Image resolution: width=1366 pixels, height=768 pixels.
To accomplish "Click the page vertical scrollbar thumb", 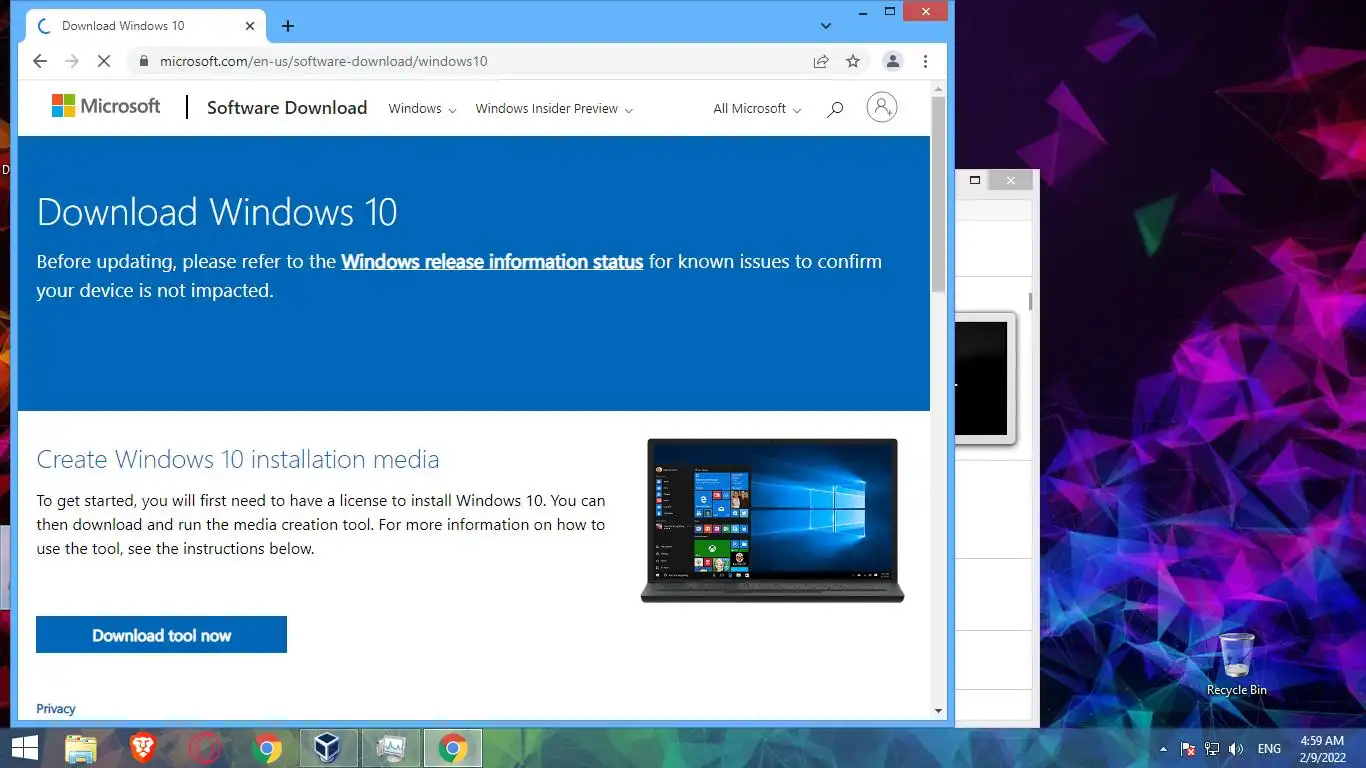I will (938, 195).
